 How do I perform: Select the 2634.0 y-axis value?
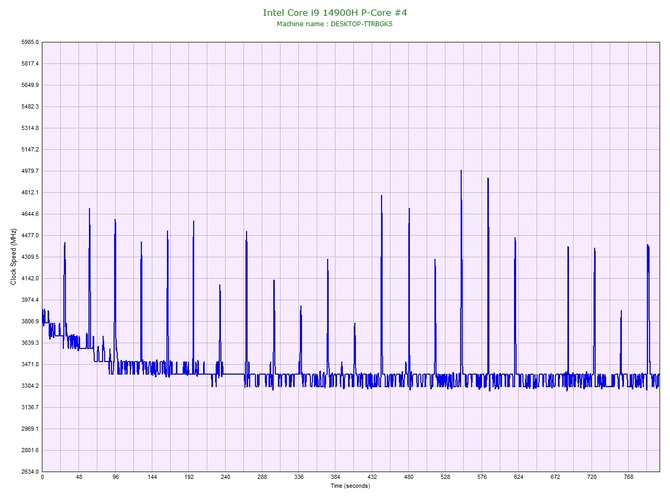click(x=30, y=472)
